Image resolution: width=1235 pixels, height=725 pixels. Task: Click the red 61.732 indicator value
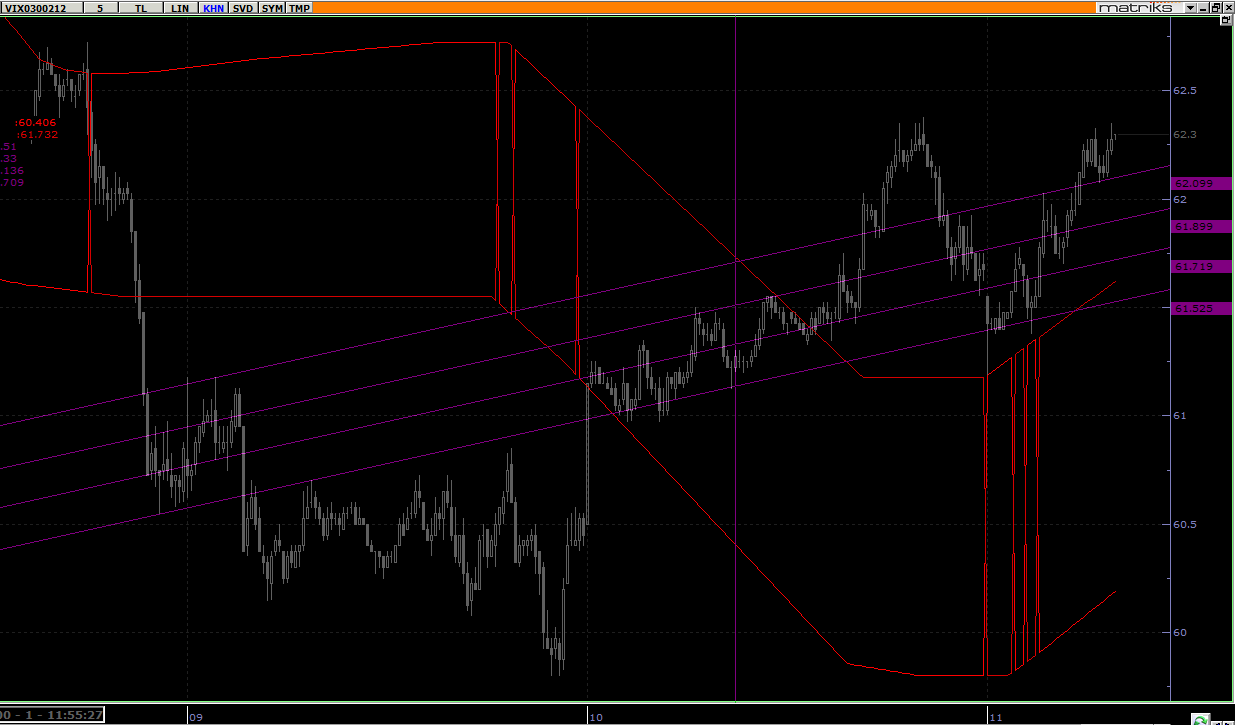point(38,134)
